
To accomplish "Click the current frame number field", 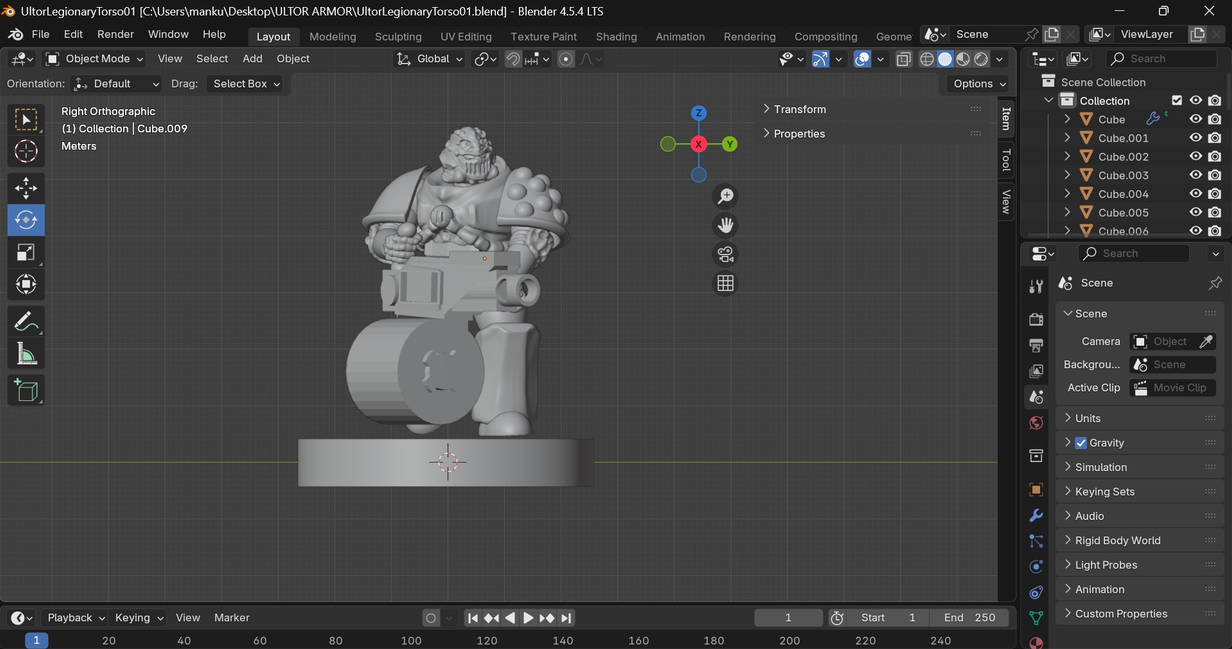I will pyautogui.click(x=788, y=618).
